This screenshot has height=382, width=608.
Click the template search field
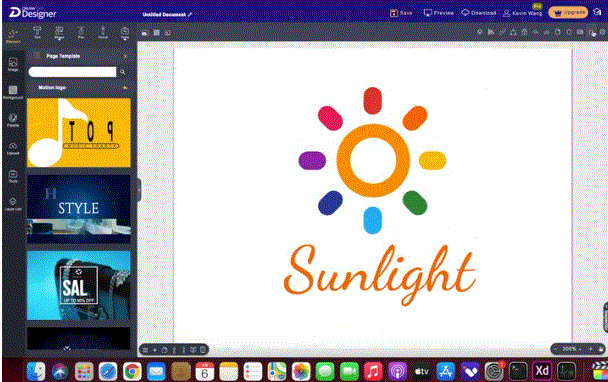tap(72, 72)
